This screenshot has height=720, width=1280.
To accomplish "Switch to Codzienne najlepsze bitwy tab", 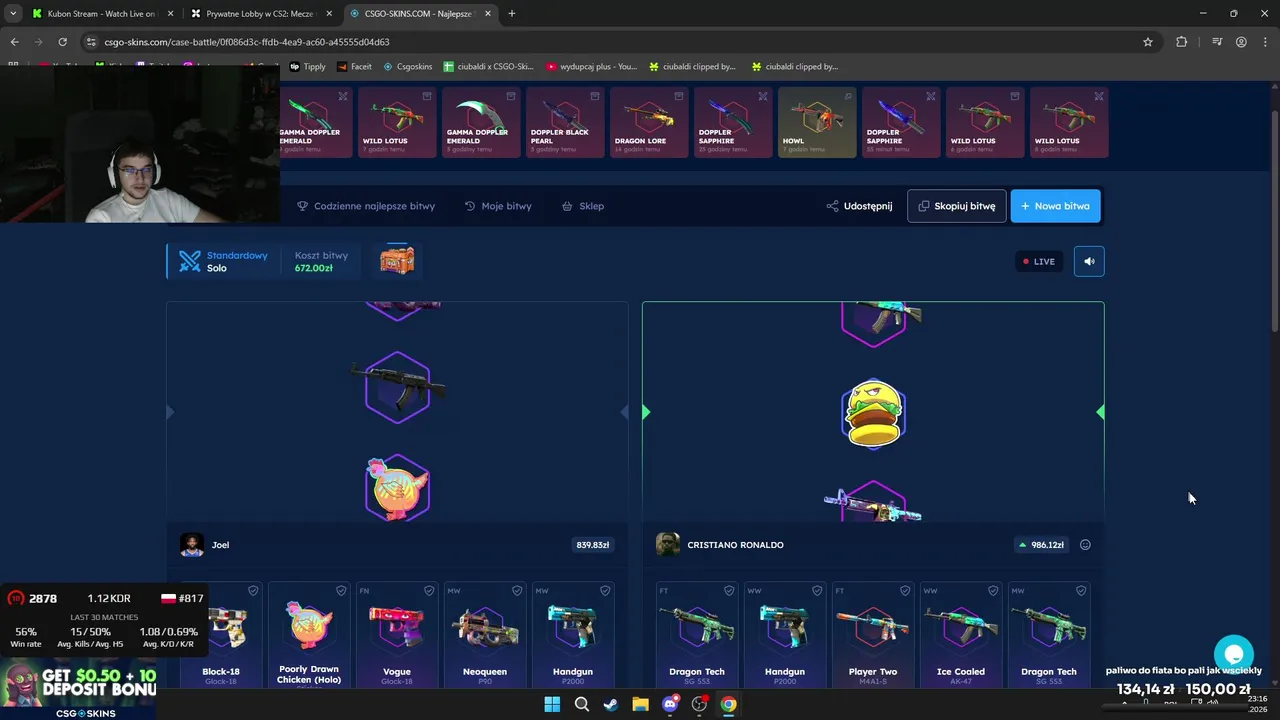I will 366,206.
